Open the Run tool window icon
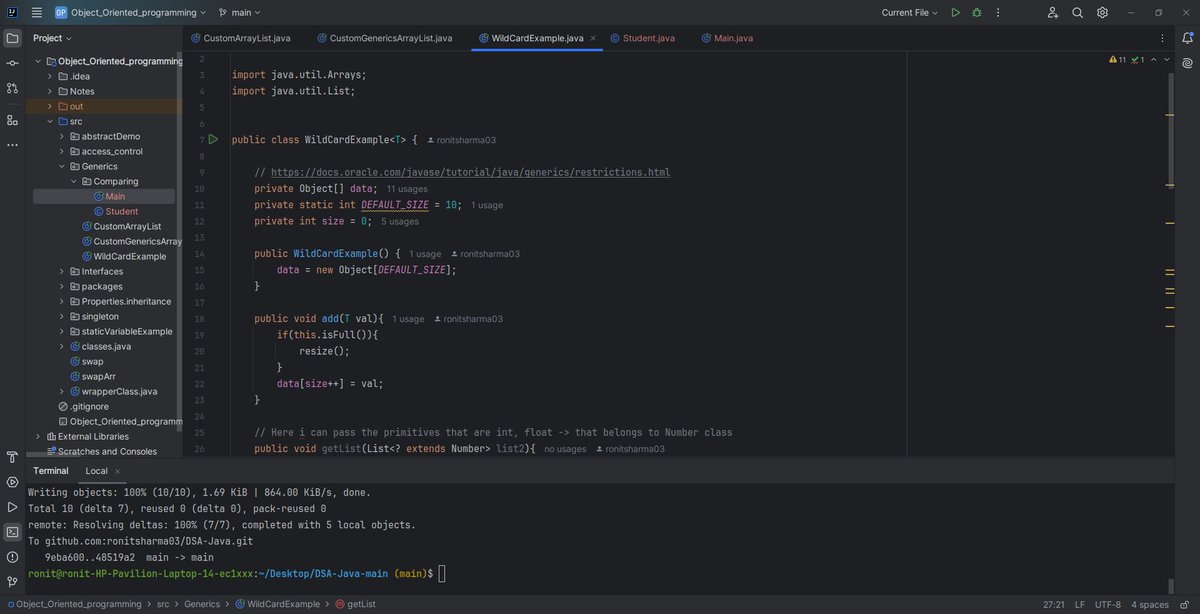 pos(12,507)
